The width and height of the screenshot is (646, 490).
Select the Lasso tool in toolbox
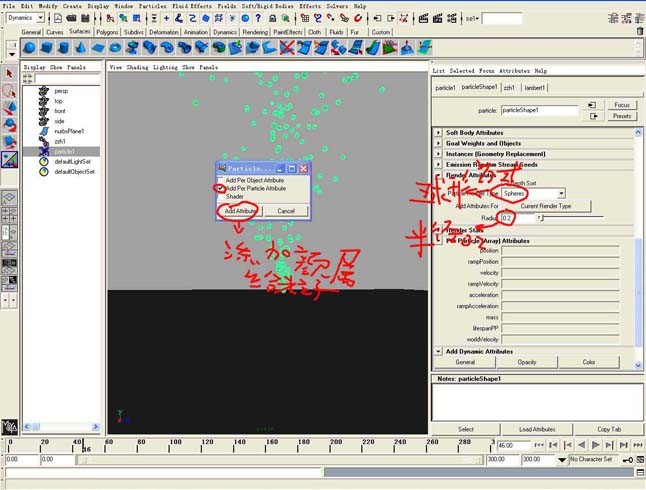pyautogui.click(x=9, y=91)
